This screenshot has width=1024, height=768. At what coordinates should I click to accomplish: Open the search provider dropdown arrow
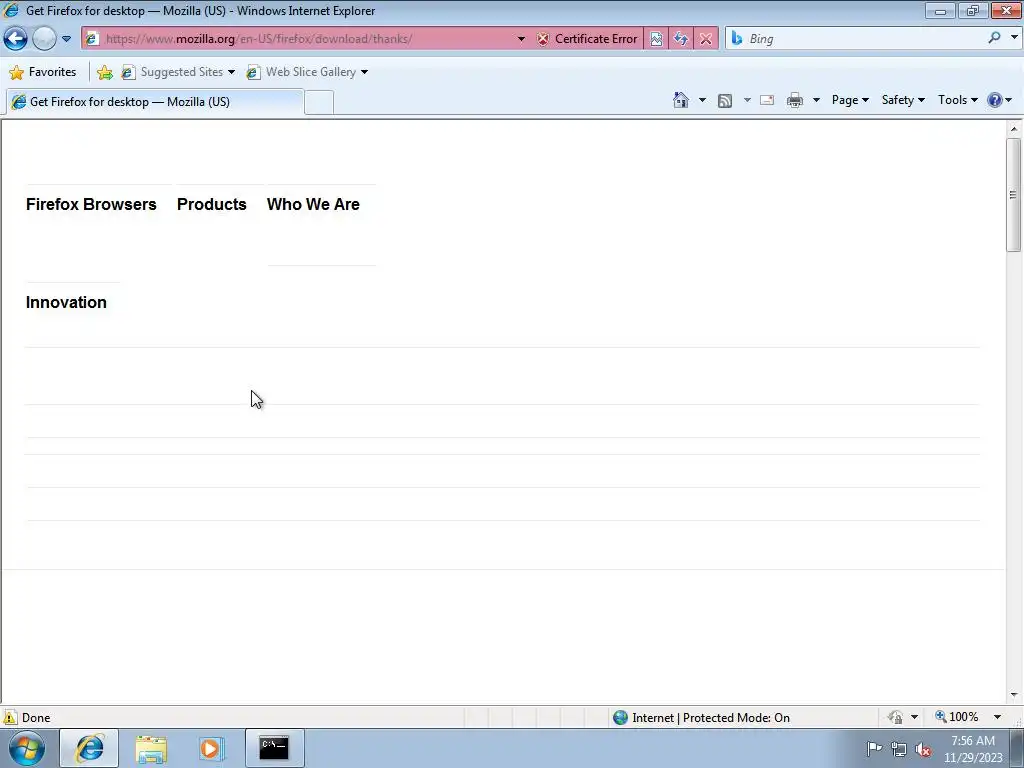coord(1014,38)
